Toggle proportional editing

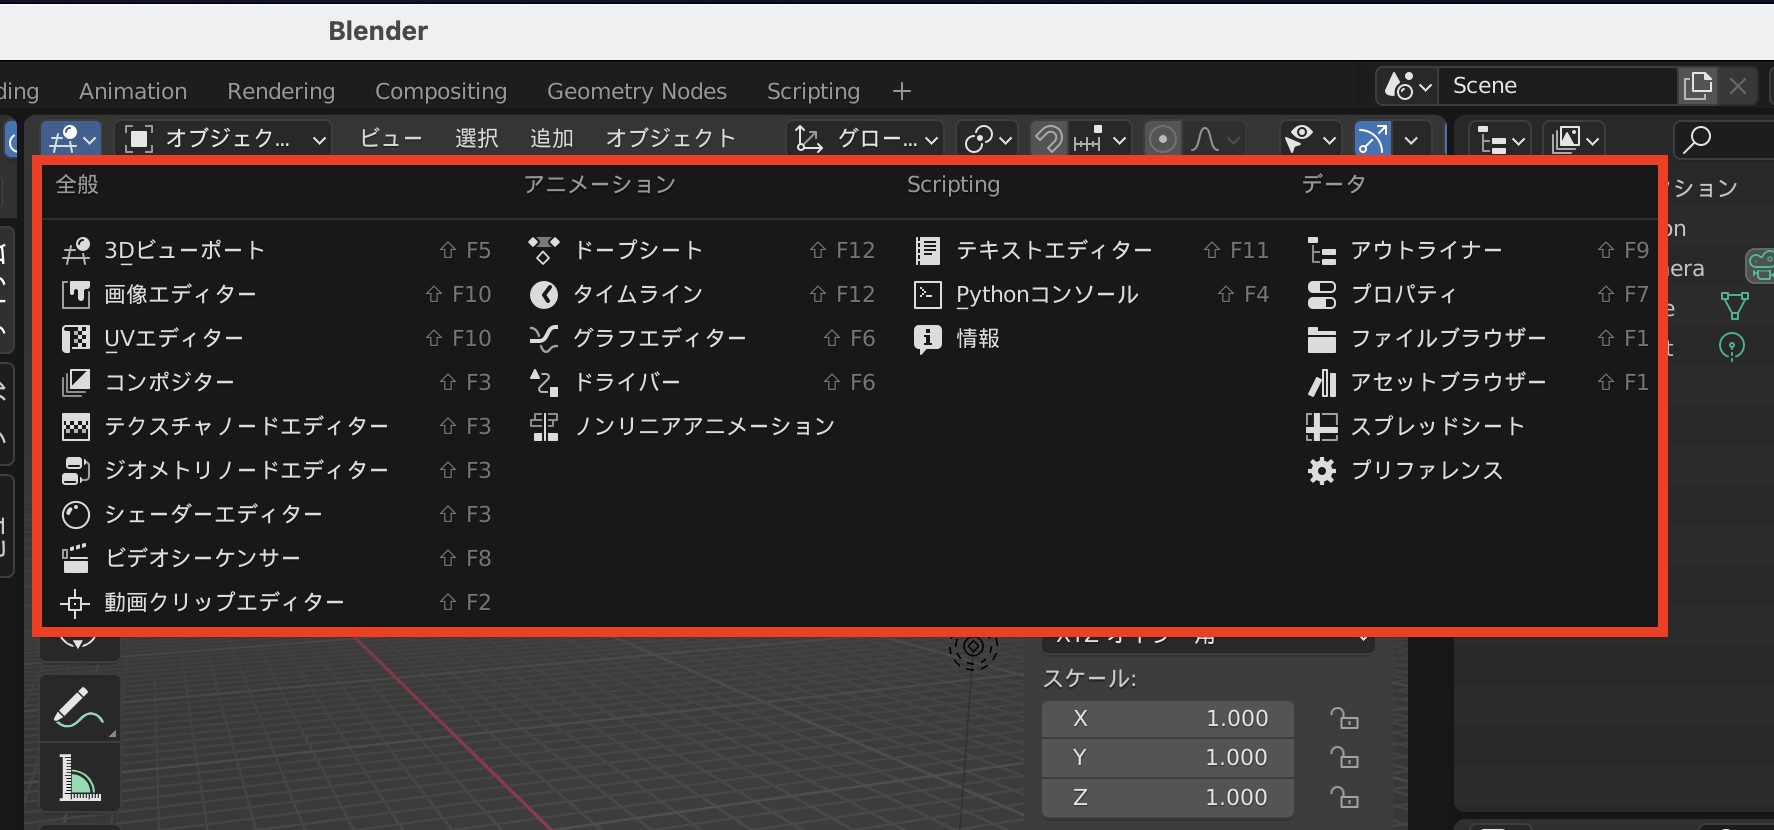point(1162,139)
